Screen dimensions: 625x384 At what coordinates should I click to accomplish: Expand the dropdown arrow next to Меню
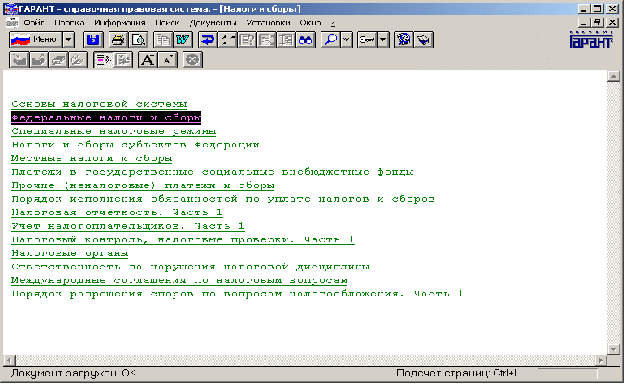[x=69, y=40]
